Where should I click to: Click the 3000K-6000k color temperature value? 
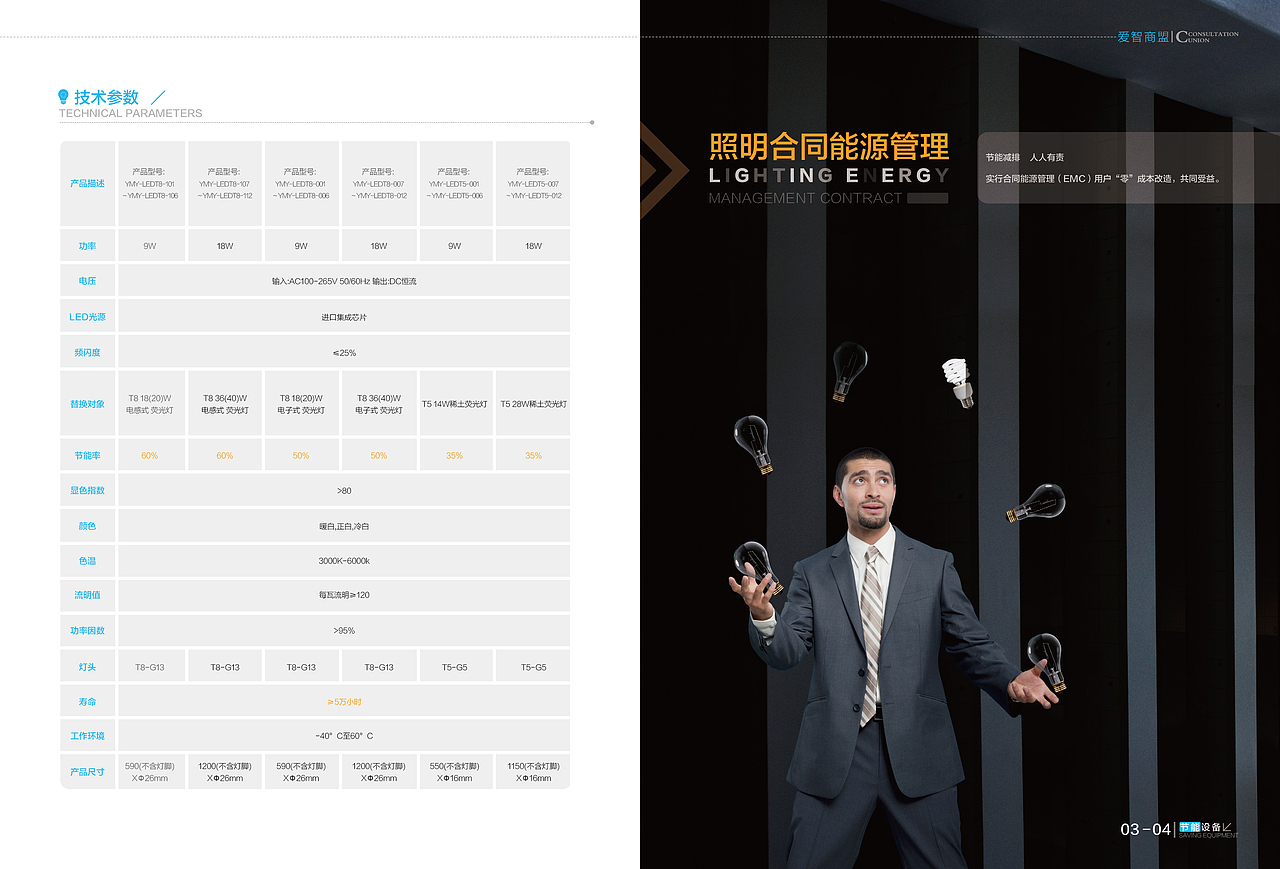(344, 561)
